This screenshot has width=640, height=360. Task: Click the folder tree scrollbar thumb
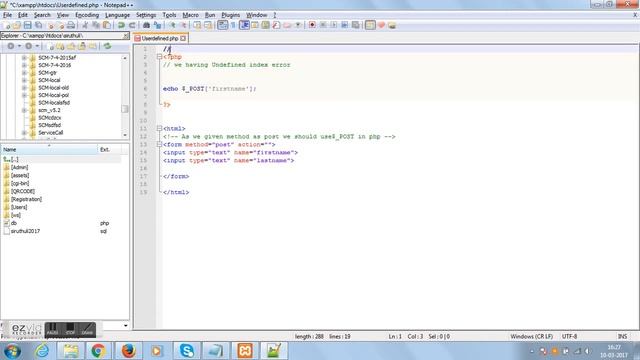pyautogui.click(x=125, y=109)
